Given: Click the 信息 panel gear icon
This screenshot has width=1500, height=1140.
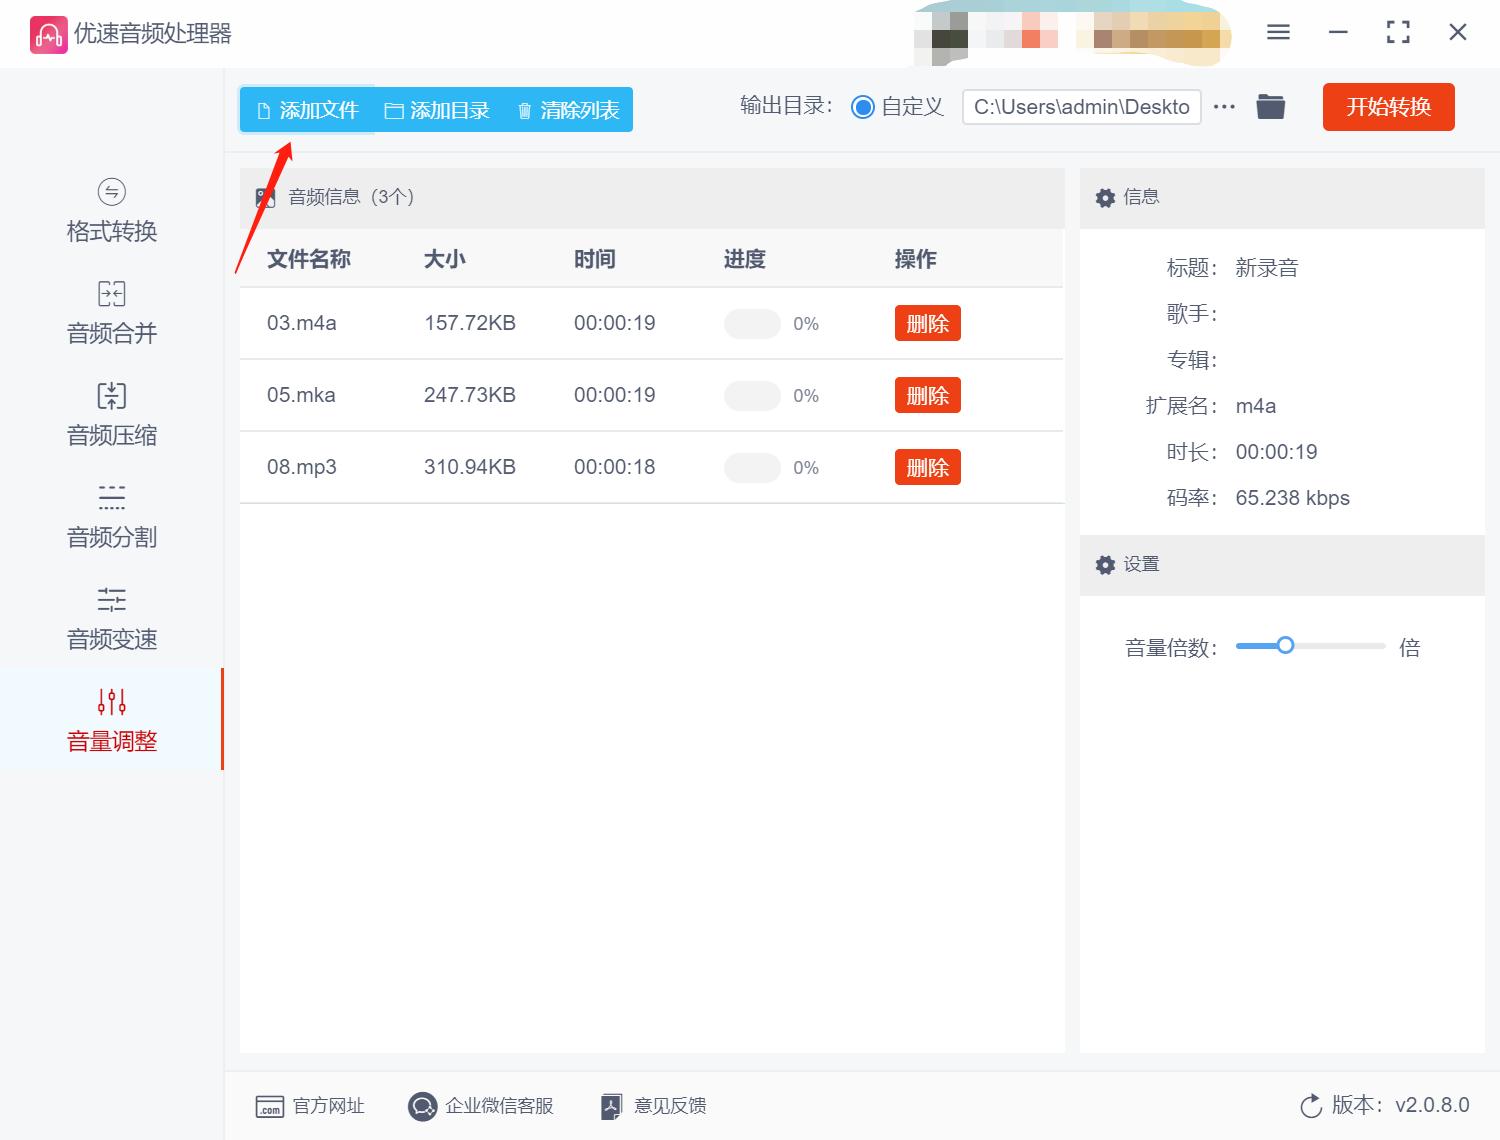Looking at the screenshot, I should [x=1105, y=197].
